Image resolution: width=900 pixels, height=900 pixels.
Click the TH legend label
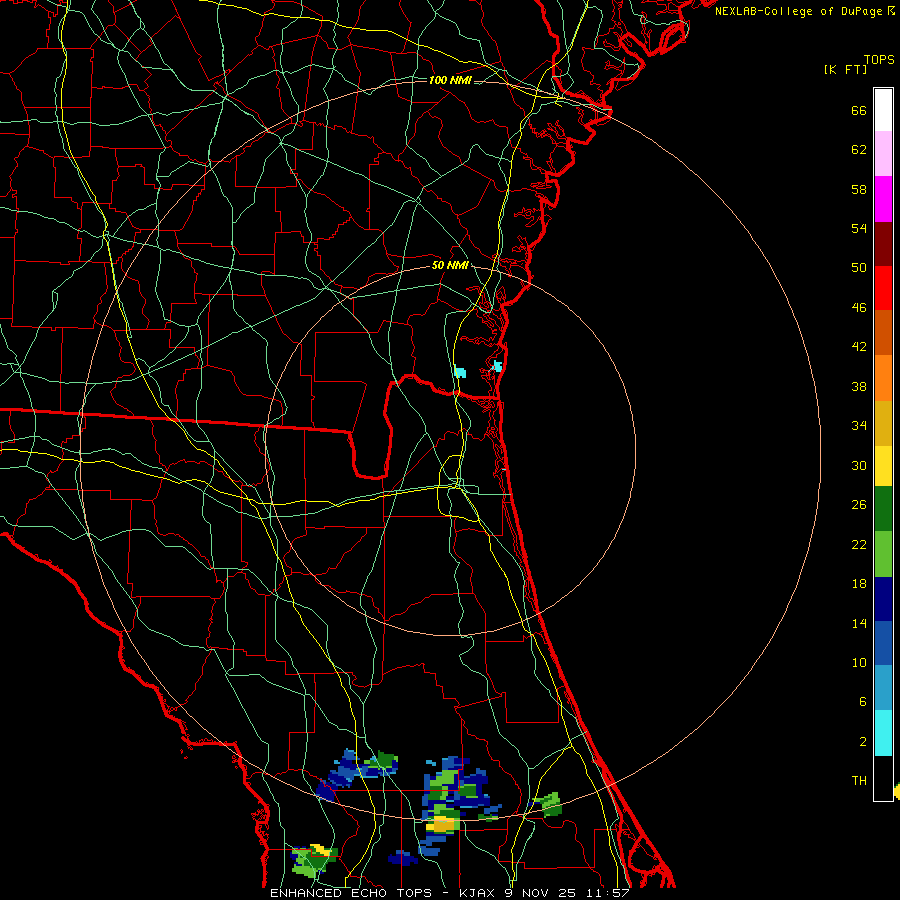click(859, 781)
